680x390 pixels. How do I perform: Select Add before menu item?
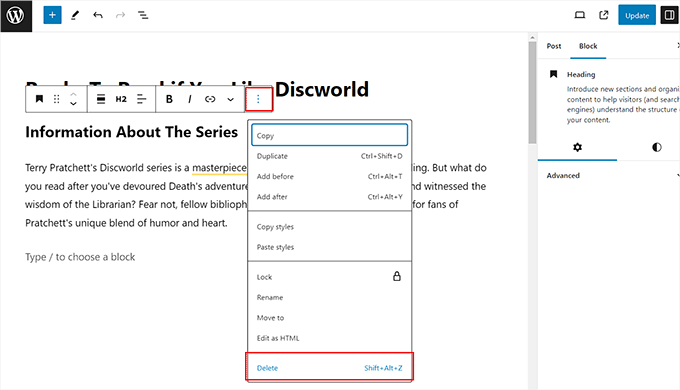pyautogui.click(x=329, y=177)
